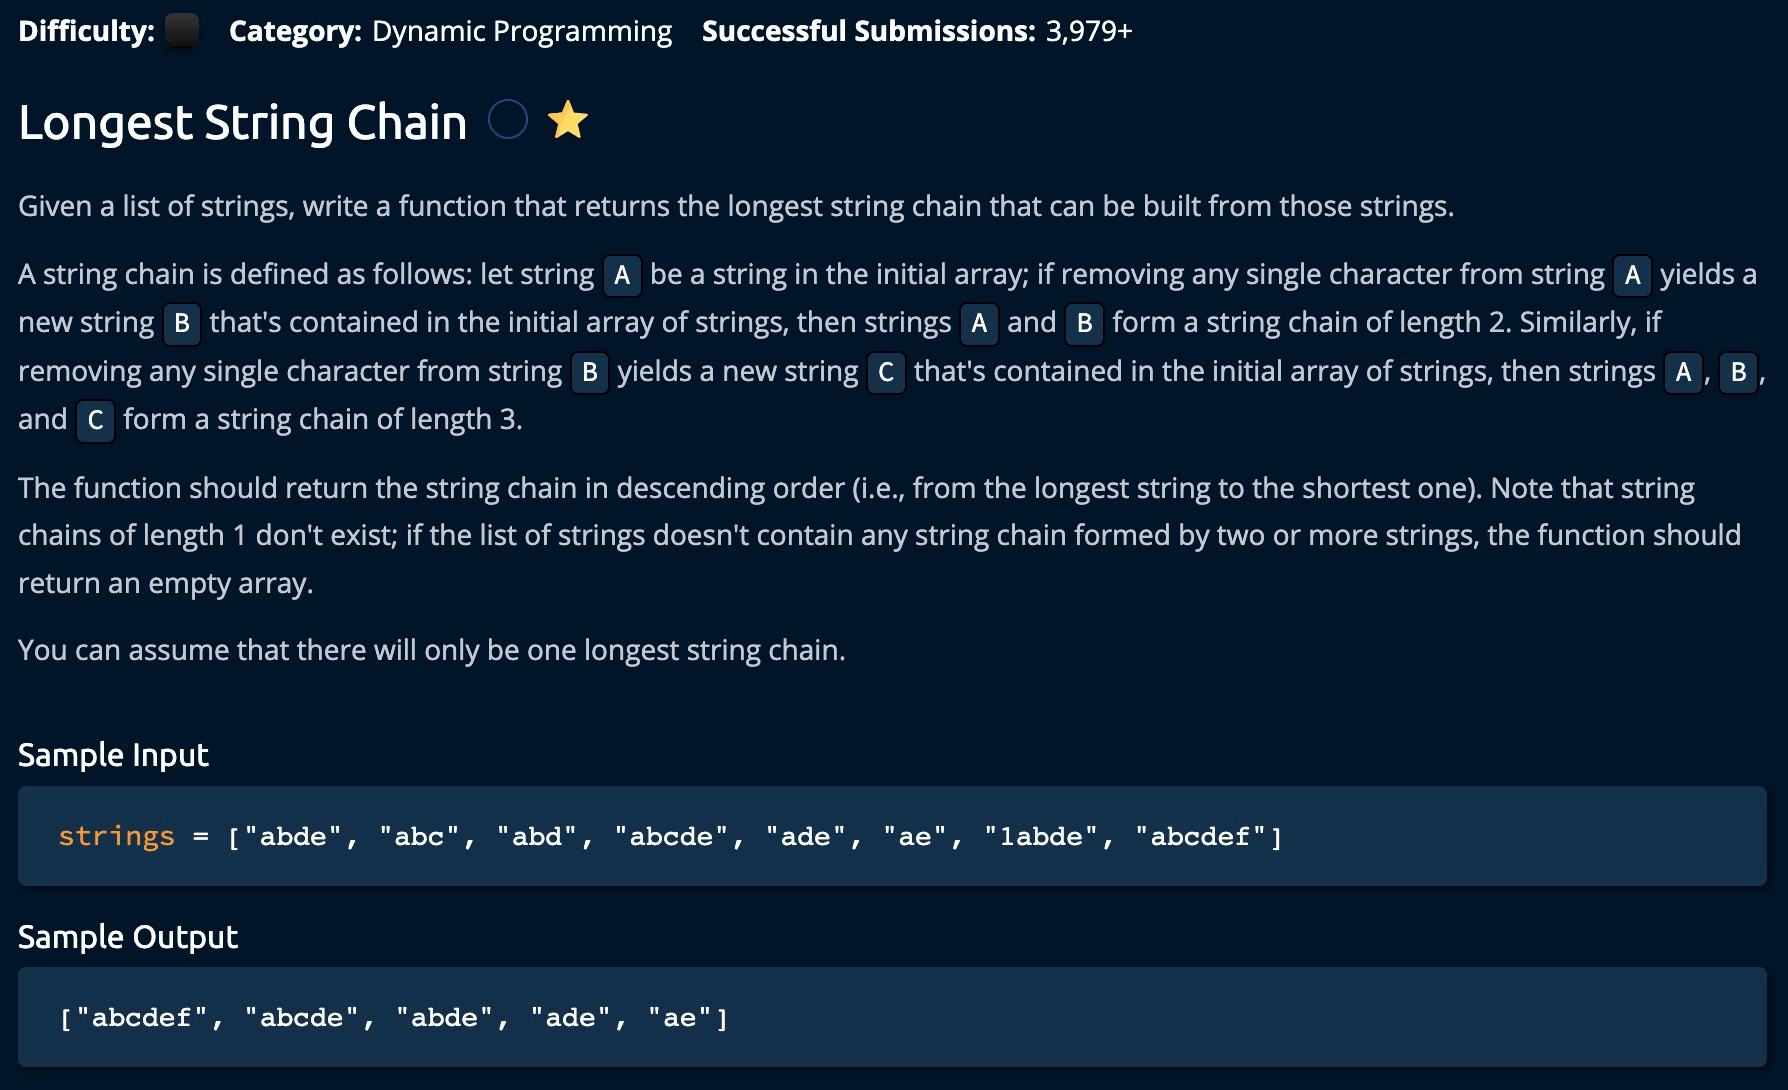Click the B badge before "that's contained"

[182, 323]
